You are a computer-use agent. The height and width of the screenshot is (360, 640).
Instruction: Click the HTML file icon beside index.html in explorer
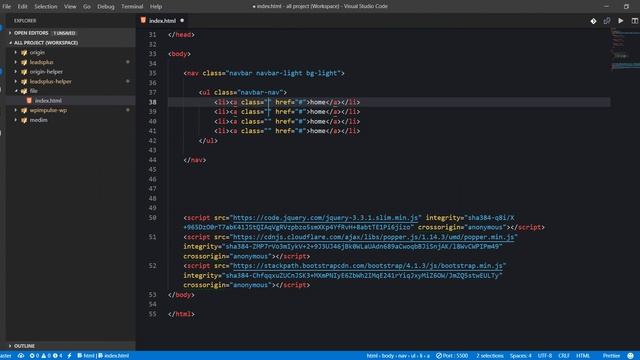29,100
